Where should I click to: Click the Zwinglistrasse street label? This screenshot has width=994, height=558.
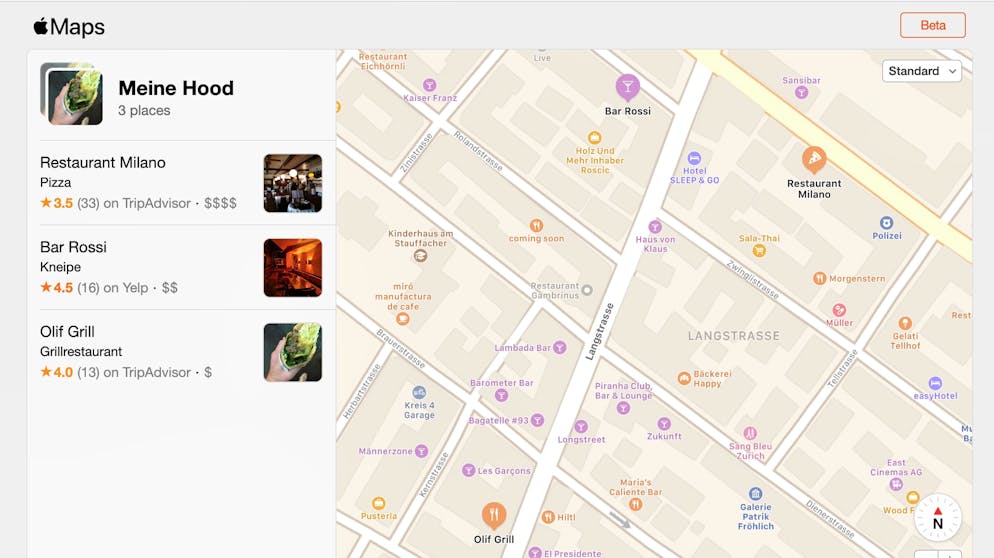point(752,280)
